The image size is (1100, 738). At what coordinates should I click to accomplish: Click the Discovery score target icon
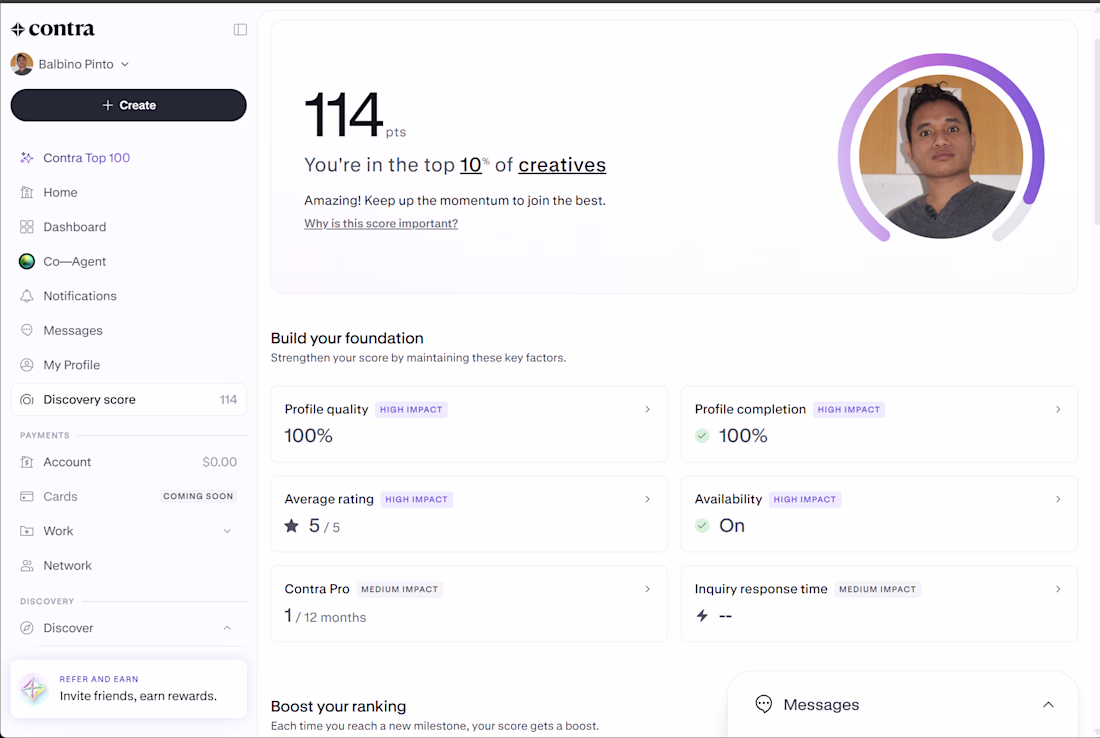click(27, 399)
